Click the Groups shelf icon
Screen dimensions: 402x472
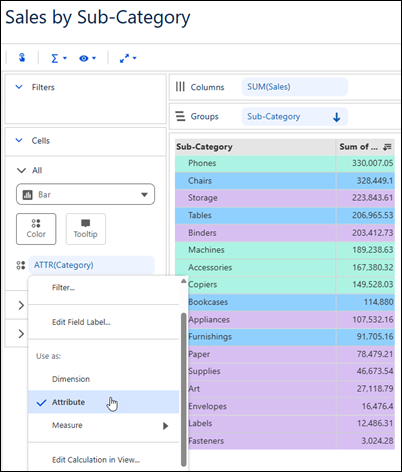coord(180,116)
